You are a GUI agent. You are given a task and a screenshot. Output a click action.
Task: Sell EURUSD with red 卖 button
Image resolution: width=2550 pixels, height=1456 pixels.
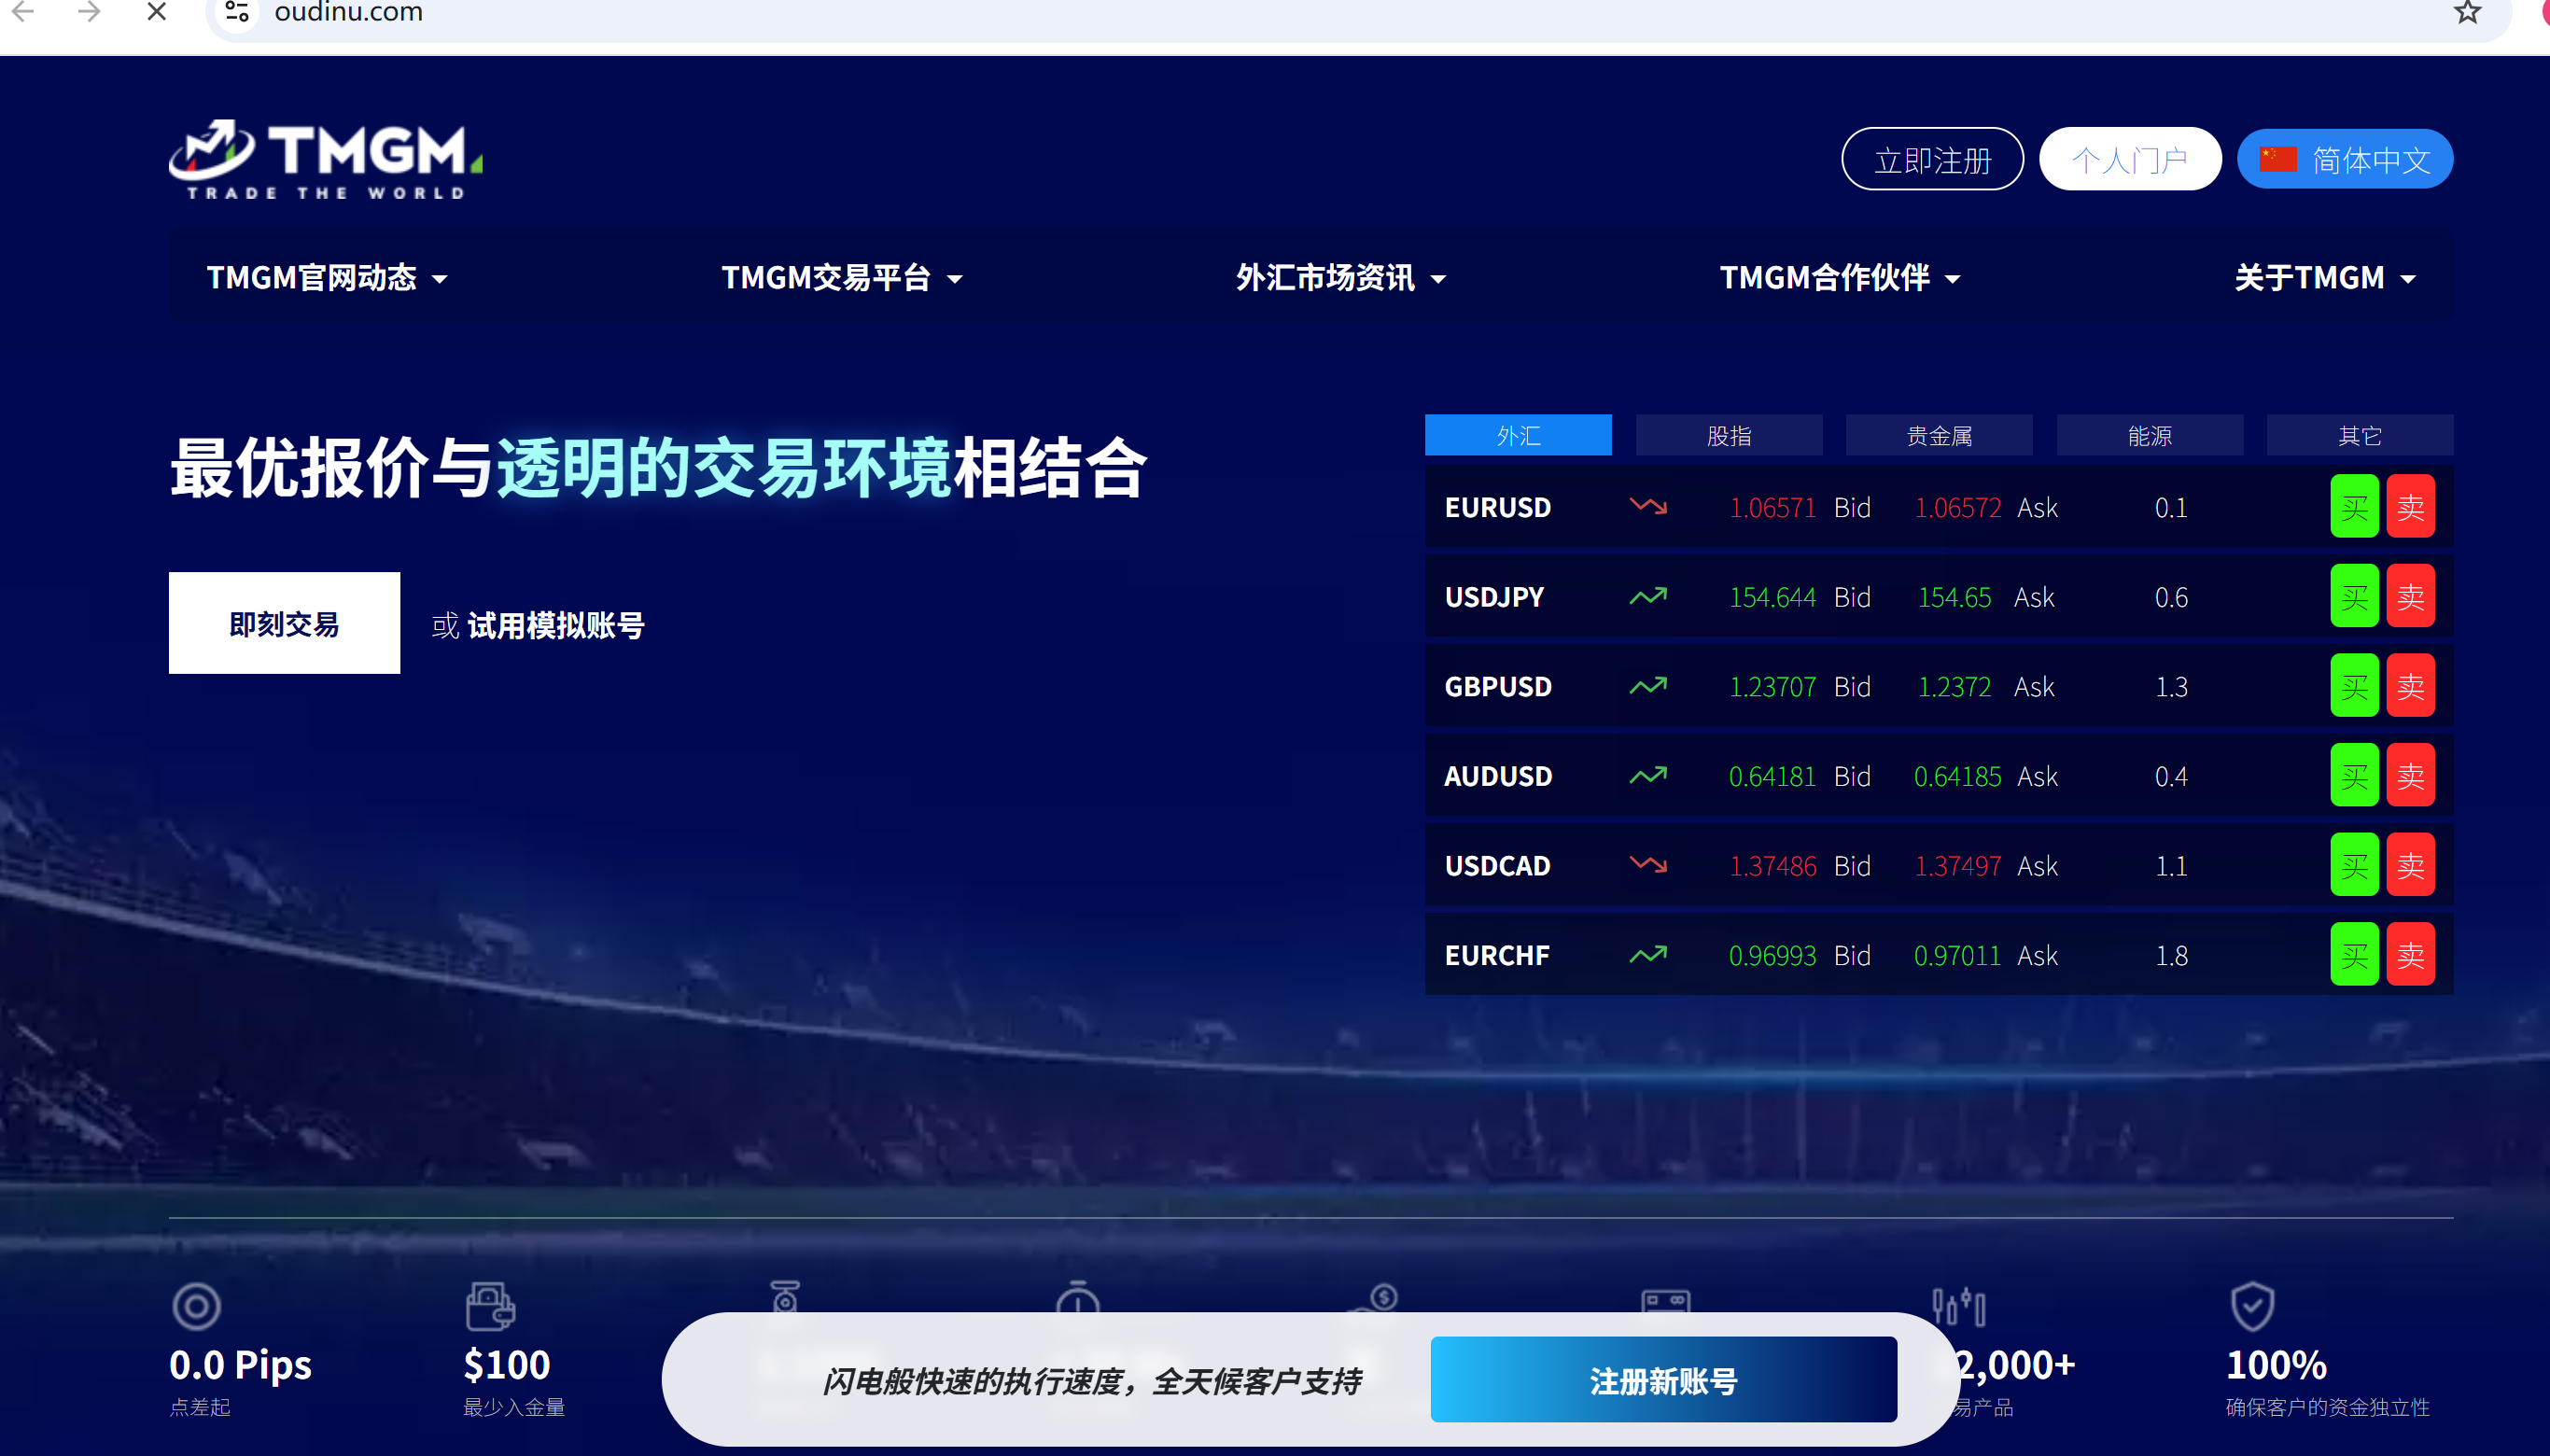(2410, 506)
